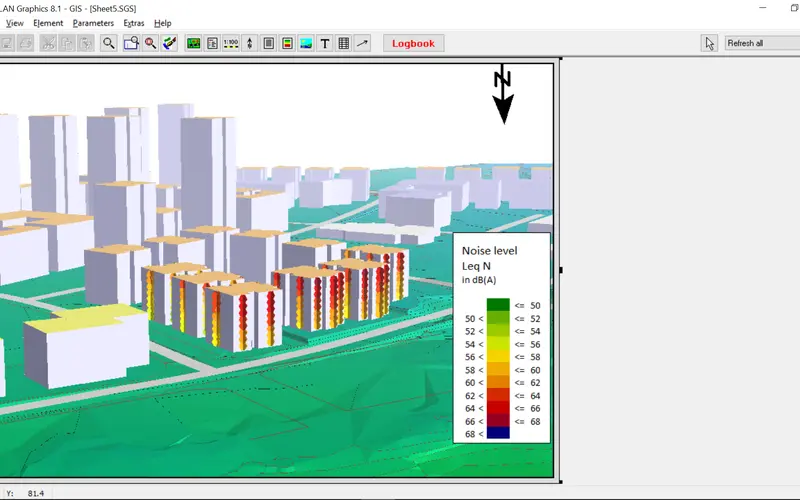
Task: Choose the text T tool
Action: click(325, 43)
